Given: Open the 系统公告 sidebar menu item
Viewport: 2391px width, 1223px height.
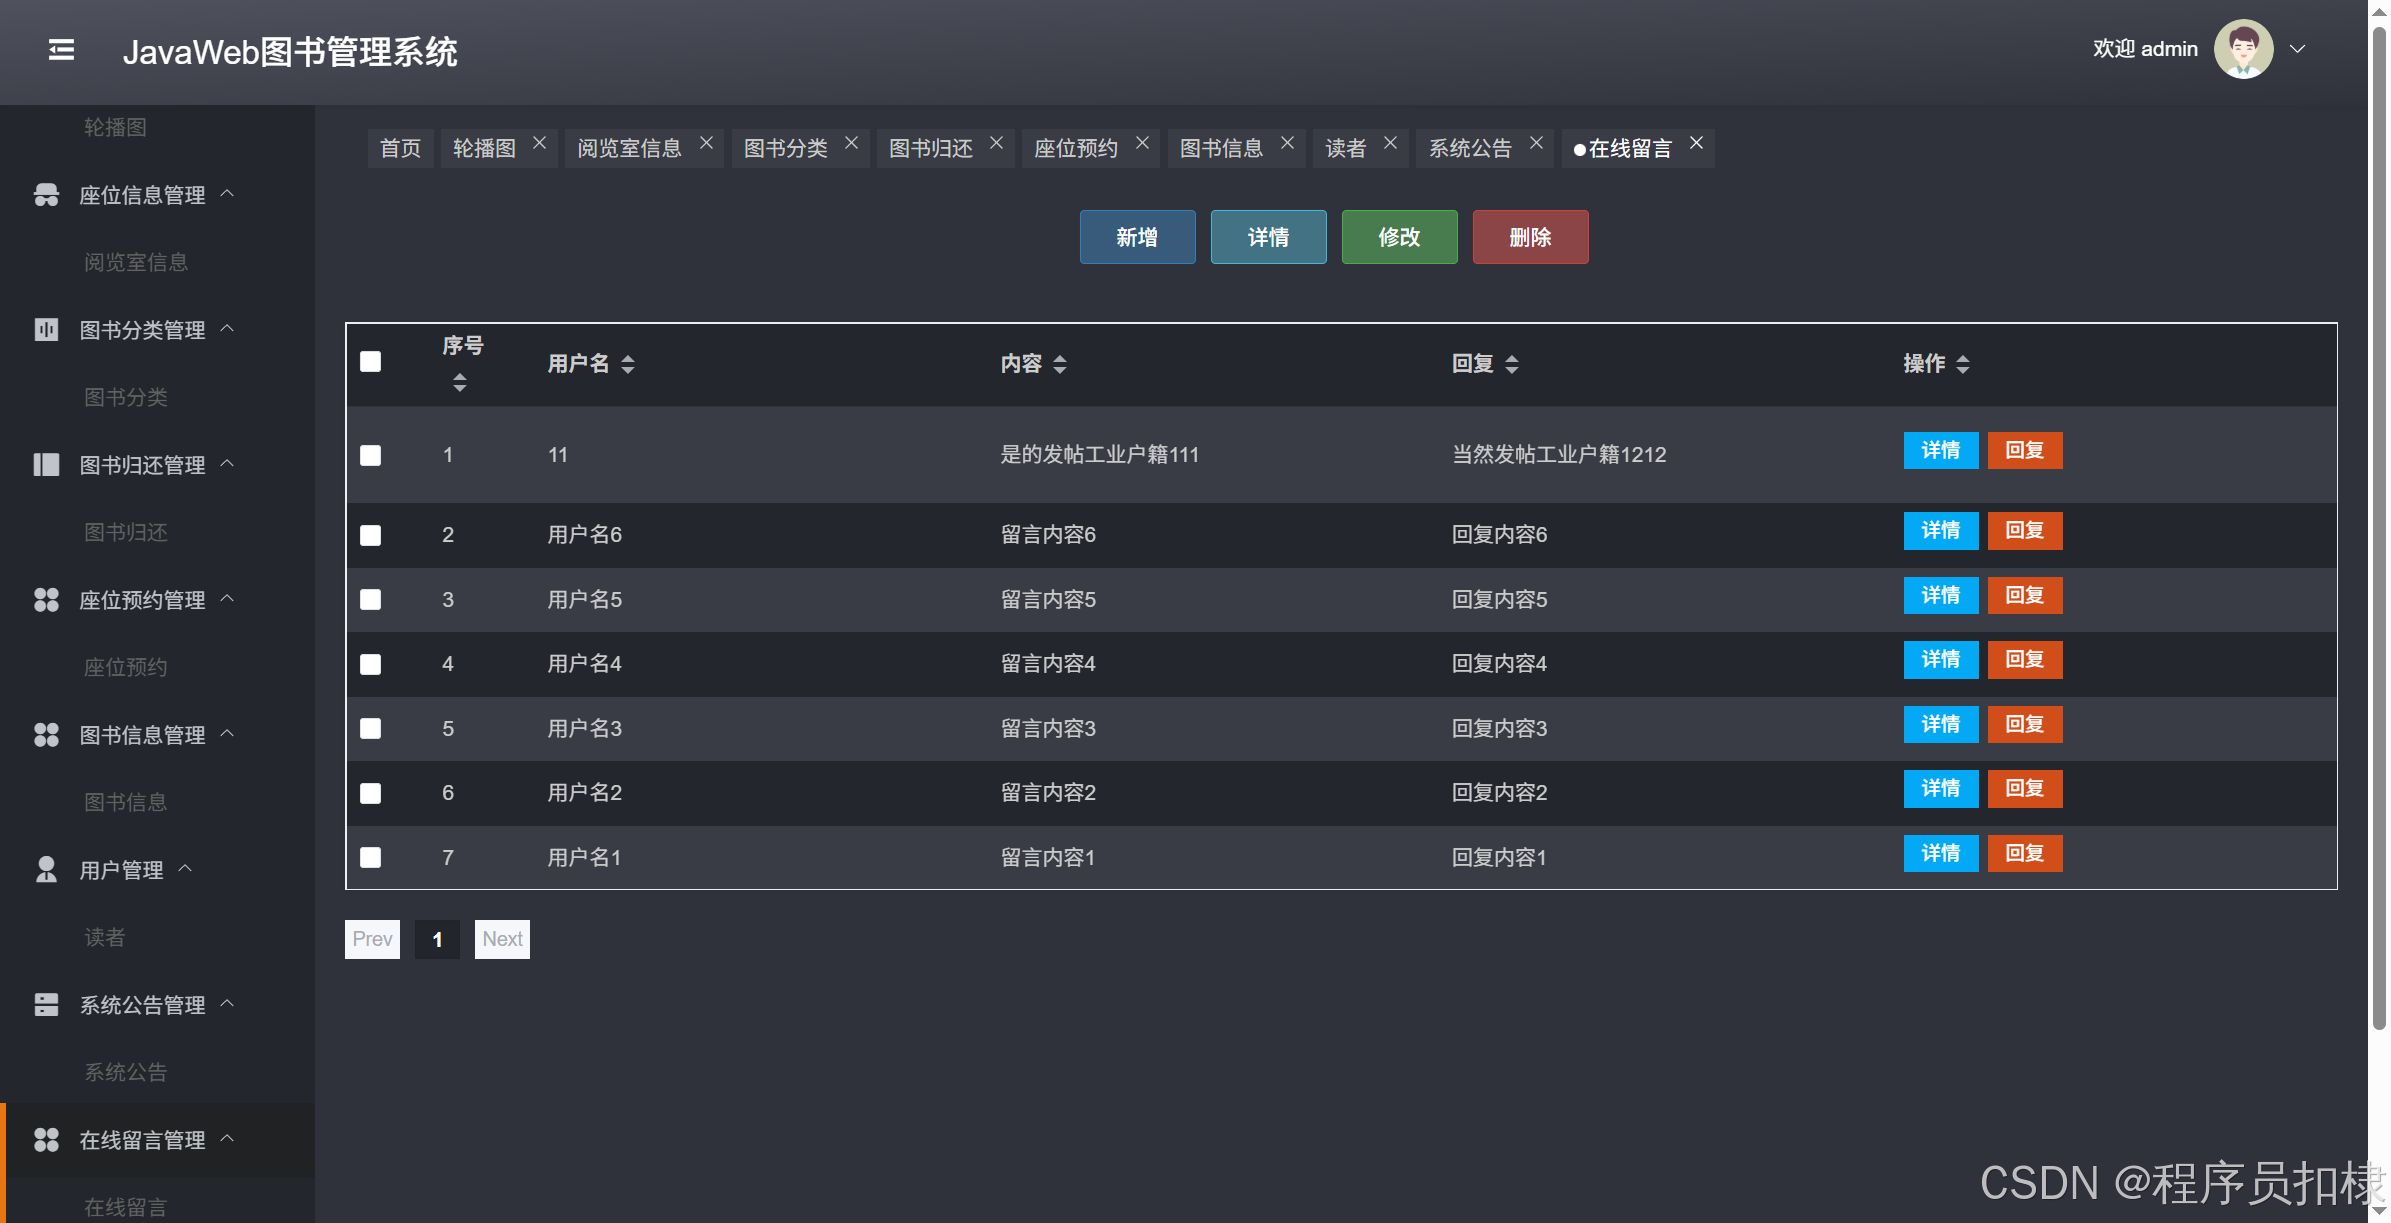Looking at the screenshot, I should [126, 1072].
